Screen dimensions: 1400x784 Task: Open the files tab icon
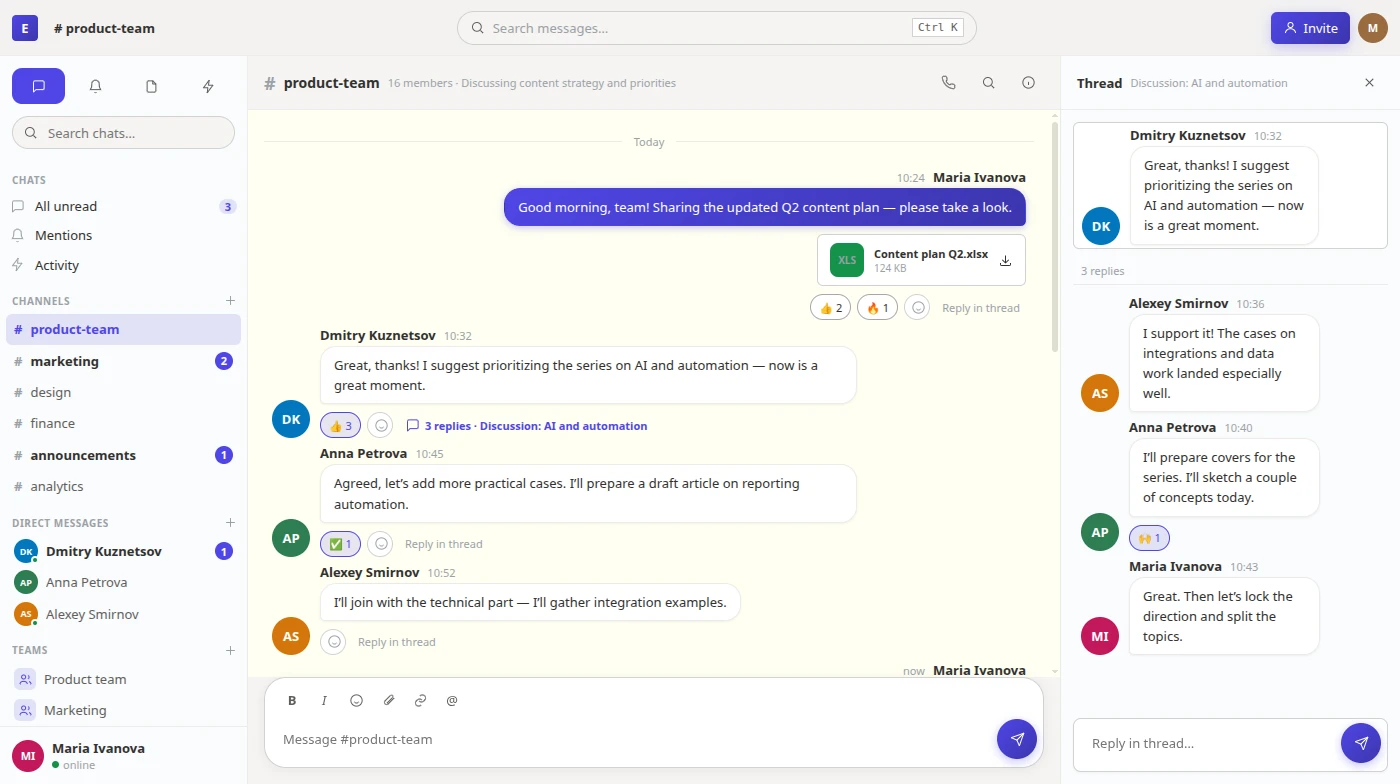pyautogui.click(x=151, y=86)
